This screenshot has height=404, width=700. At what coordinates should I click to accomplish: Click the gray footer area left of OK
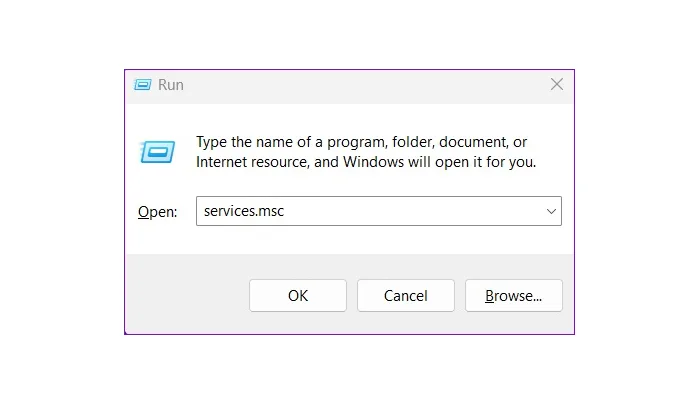tap(185, 295)
